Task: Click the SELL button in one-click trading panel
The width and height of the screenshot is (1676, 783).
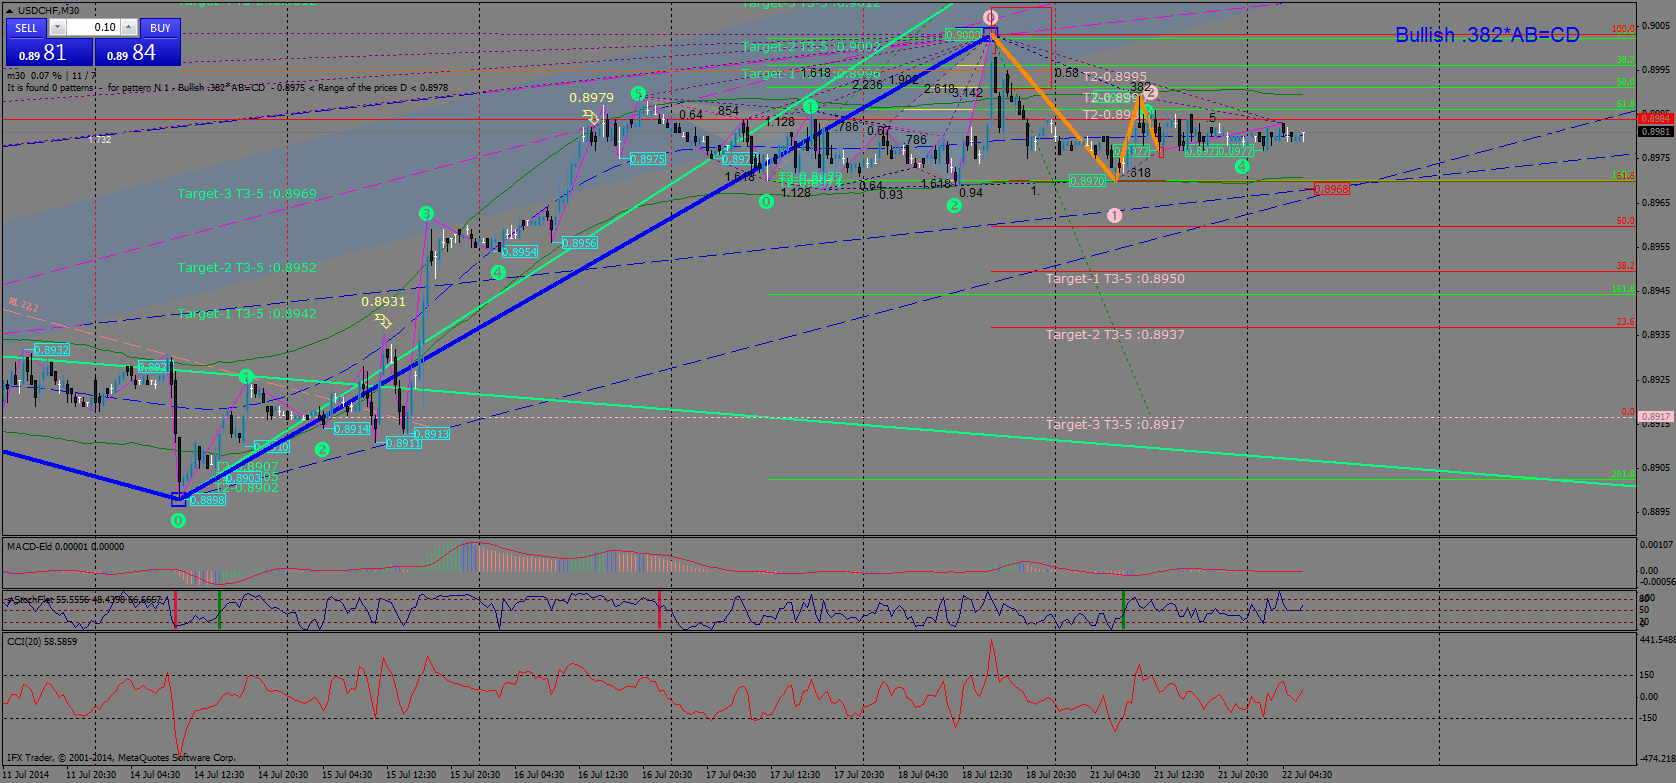Action: pos(26,28)
